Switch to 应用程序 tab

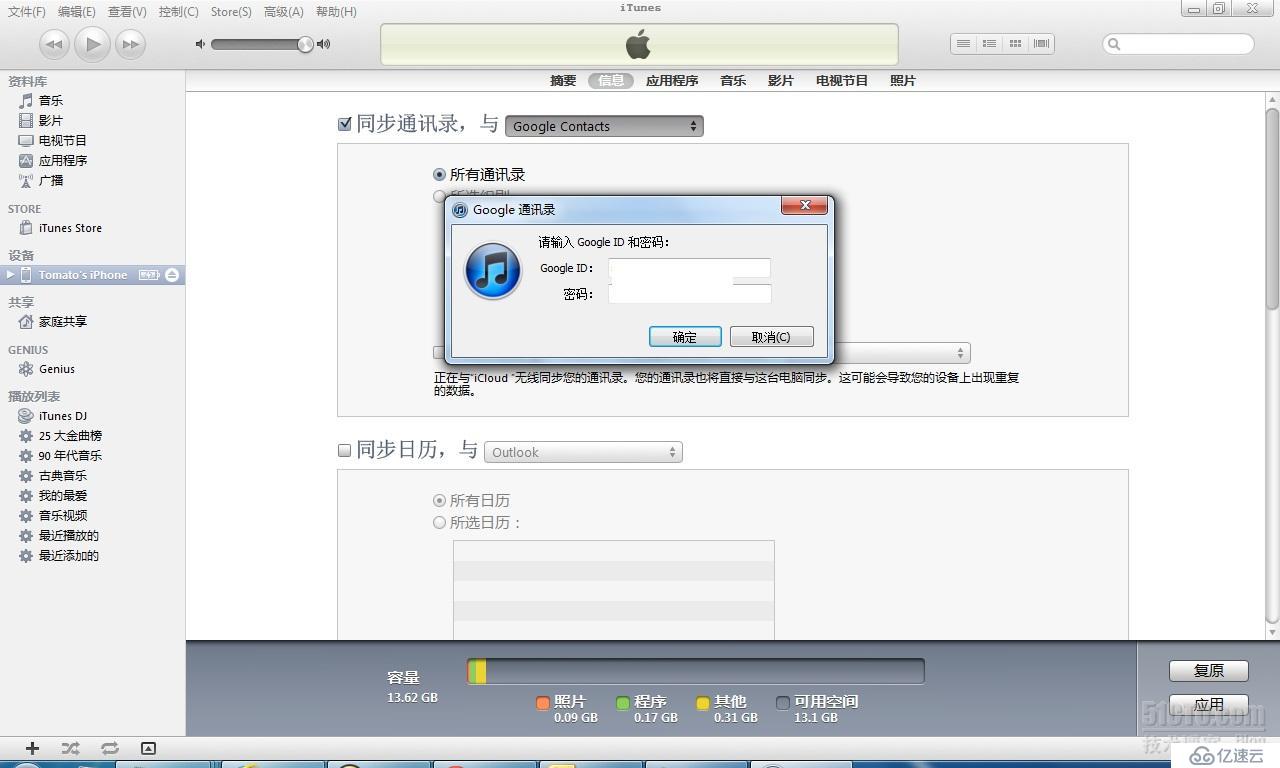click(672, 81)
